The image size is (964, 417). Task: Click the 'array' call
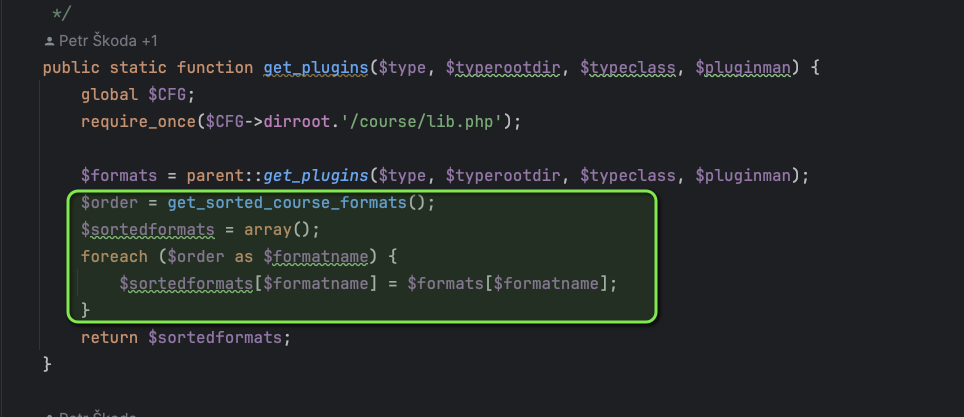(268, 230)
